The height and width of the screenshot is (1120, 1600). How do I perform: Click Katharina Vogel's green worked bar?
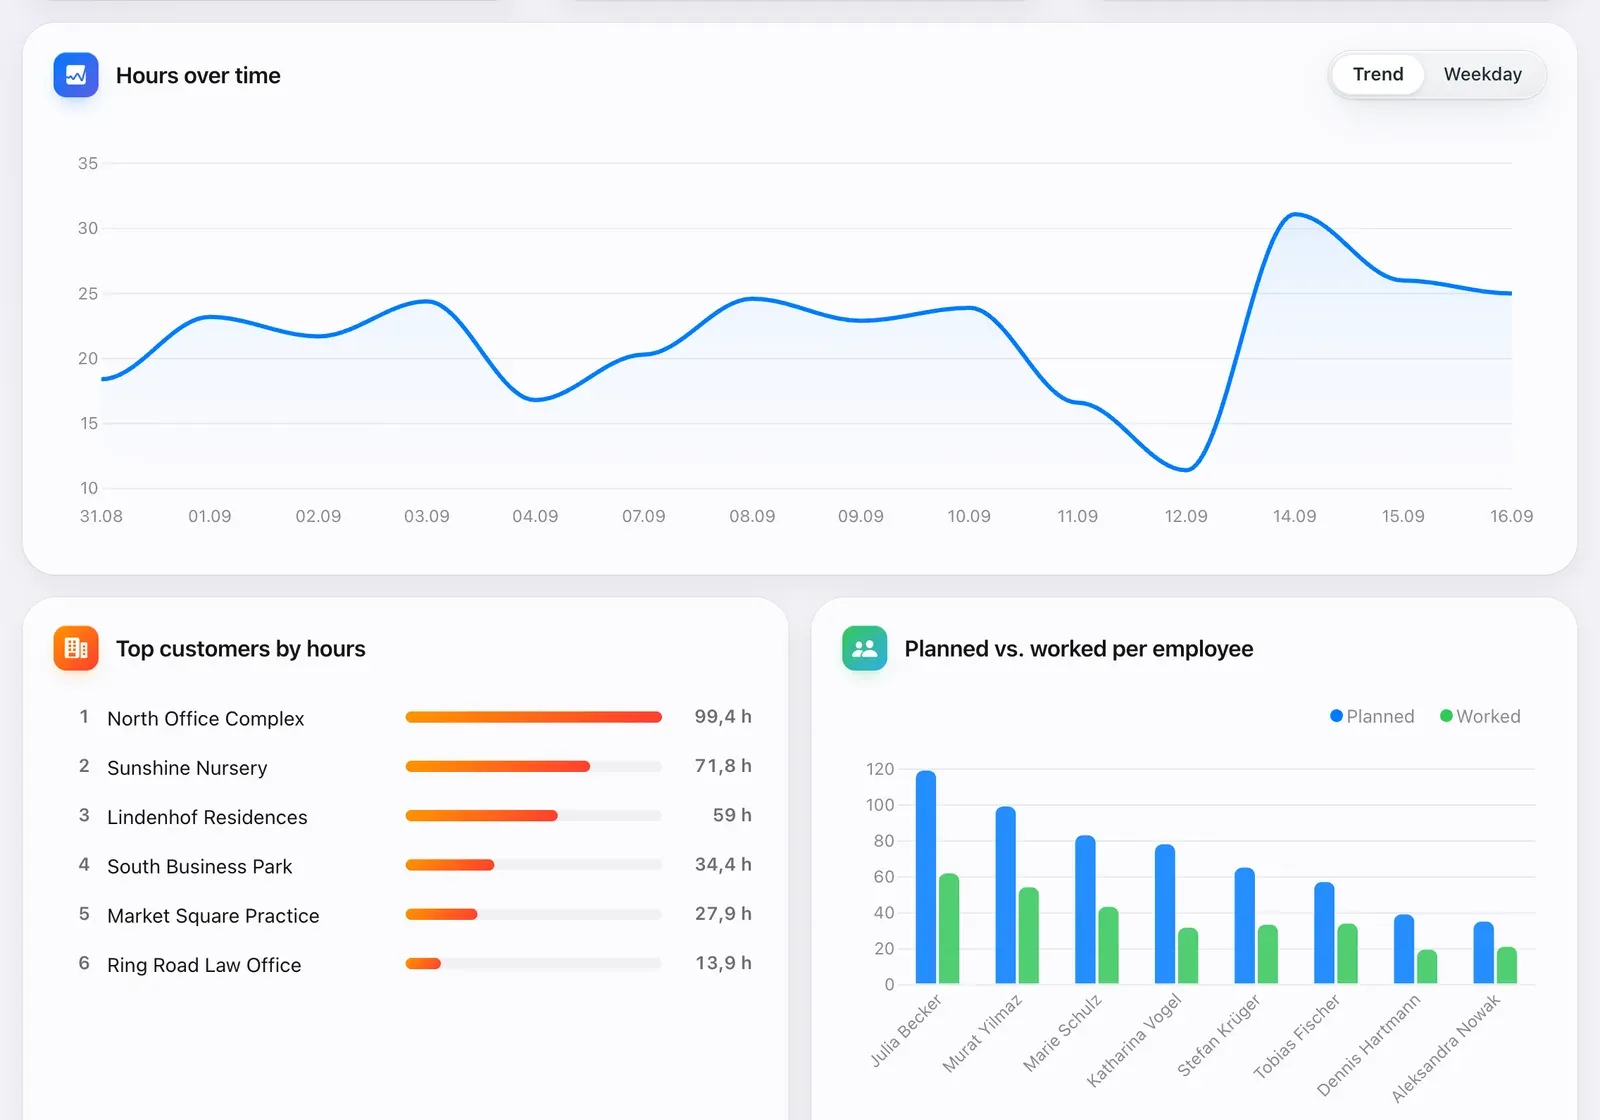coord(1188,956)
